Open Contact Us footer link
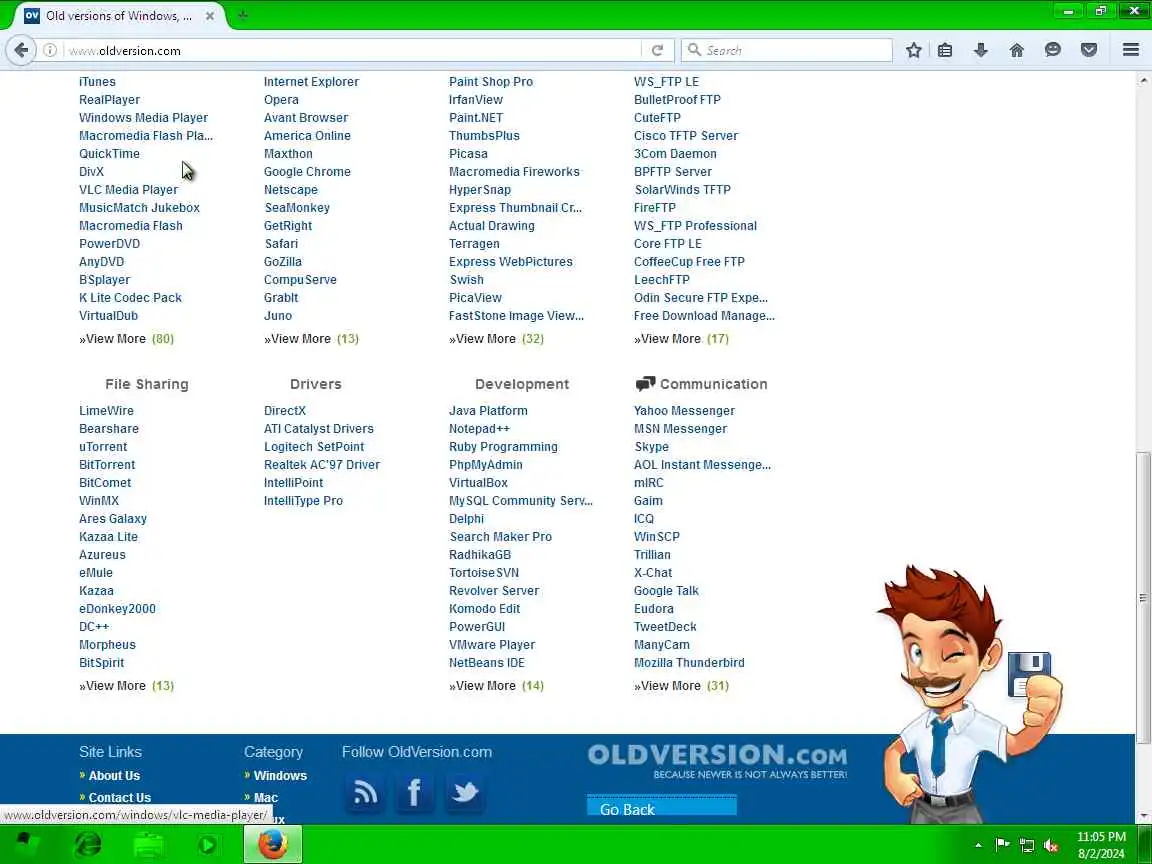 tap(120, 798)
